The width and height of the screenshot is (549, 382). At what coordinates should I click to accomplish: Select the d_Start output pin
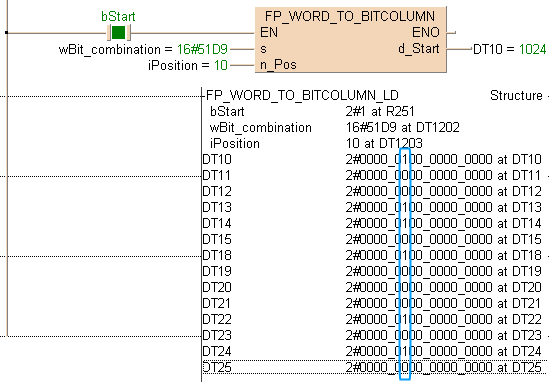pyautogui.click(x=419, y=48)
